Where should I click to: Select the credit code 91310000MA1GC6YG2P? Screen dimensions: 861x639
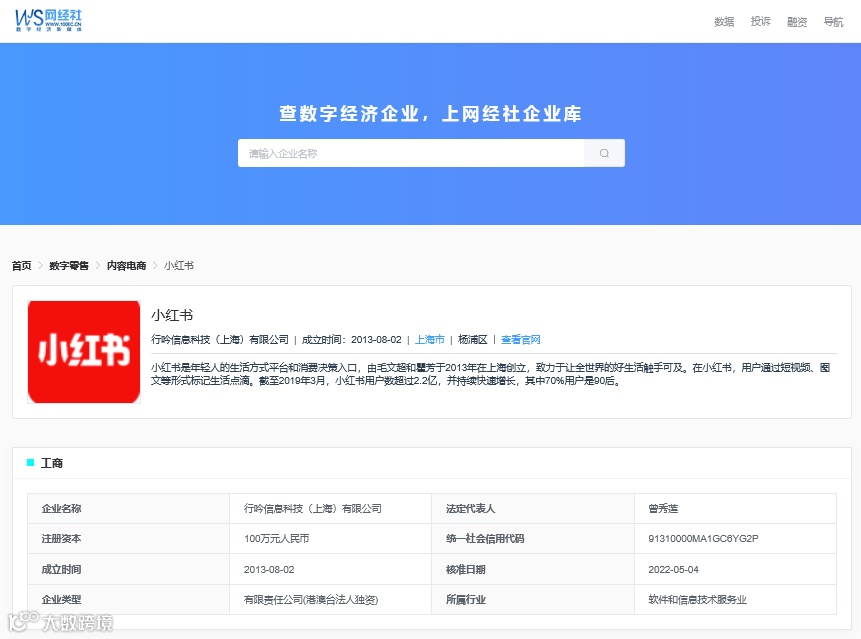click(703, 539)
